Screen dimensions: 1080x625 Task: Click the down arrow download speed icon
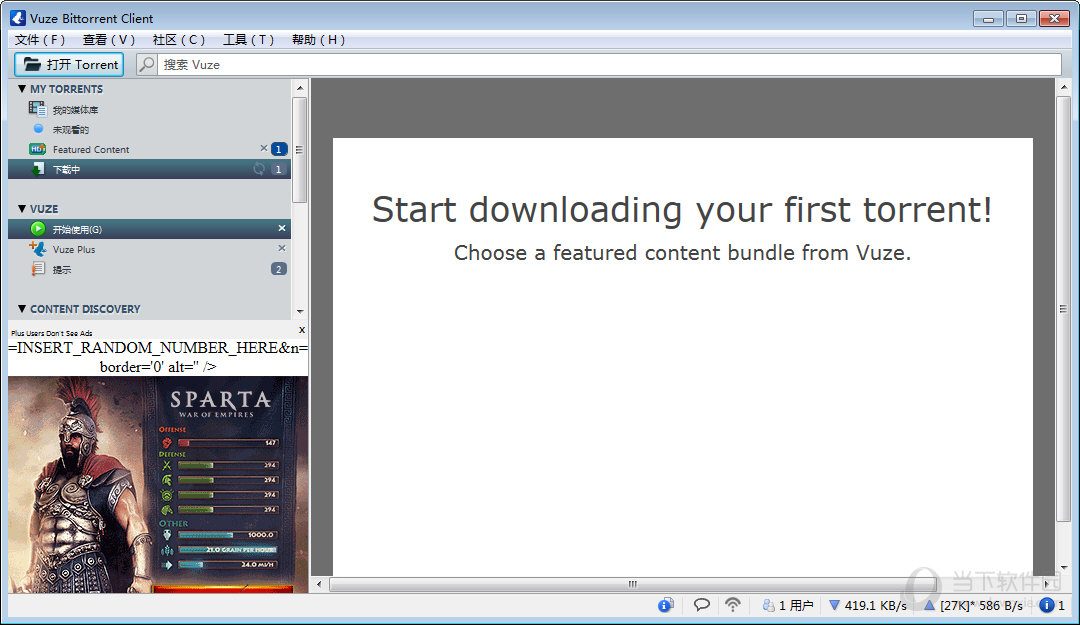[x=834, y=605]
